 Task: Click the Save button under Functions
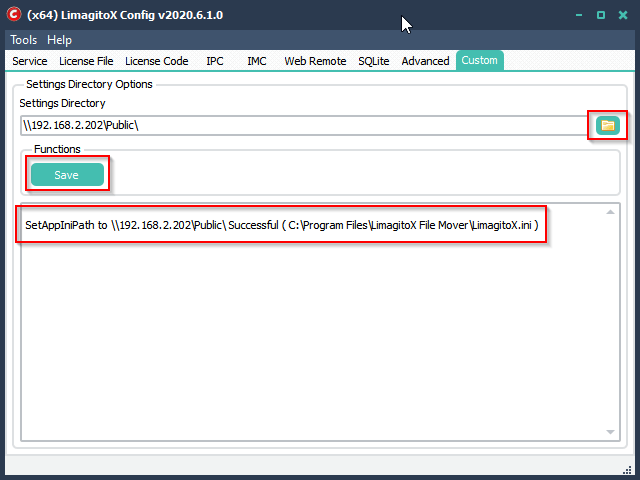pyautogui.click(x=67, y=175)
